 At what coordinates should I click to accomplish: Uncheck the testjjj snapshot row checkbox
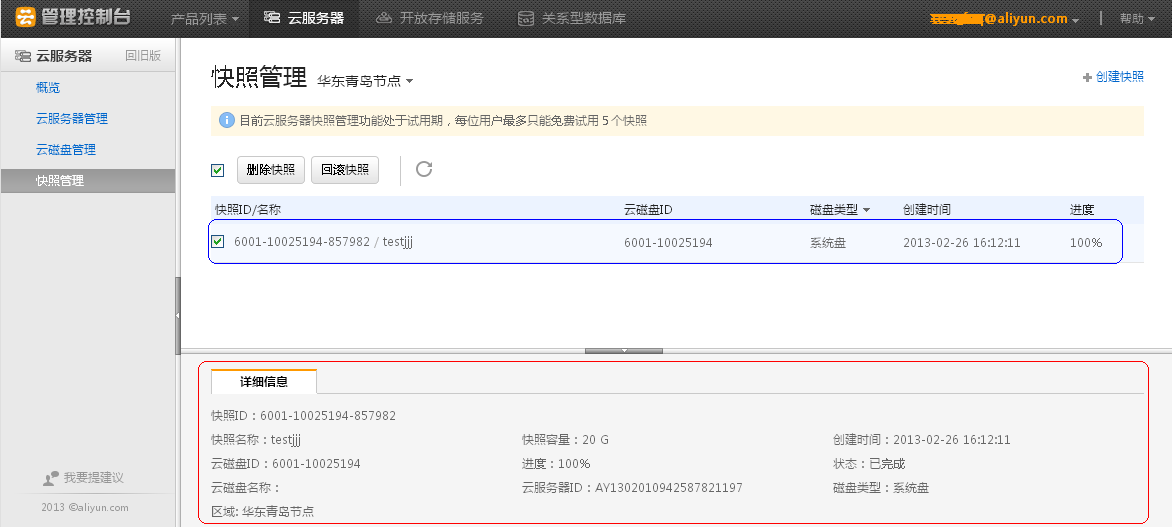tap(218, 242)
